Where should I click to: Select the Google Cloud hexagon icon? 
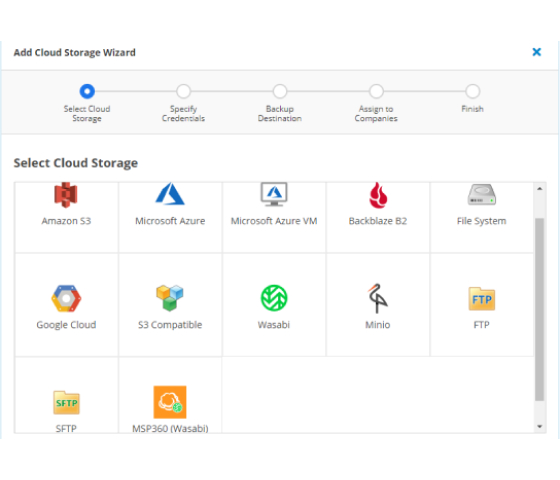coord(66,298)
